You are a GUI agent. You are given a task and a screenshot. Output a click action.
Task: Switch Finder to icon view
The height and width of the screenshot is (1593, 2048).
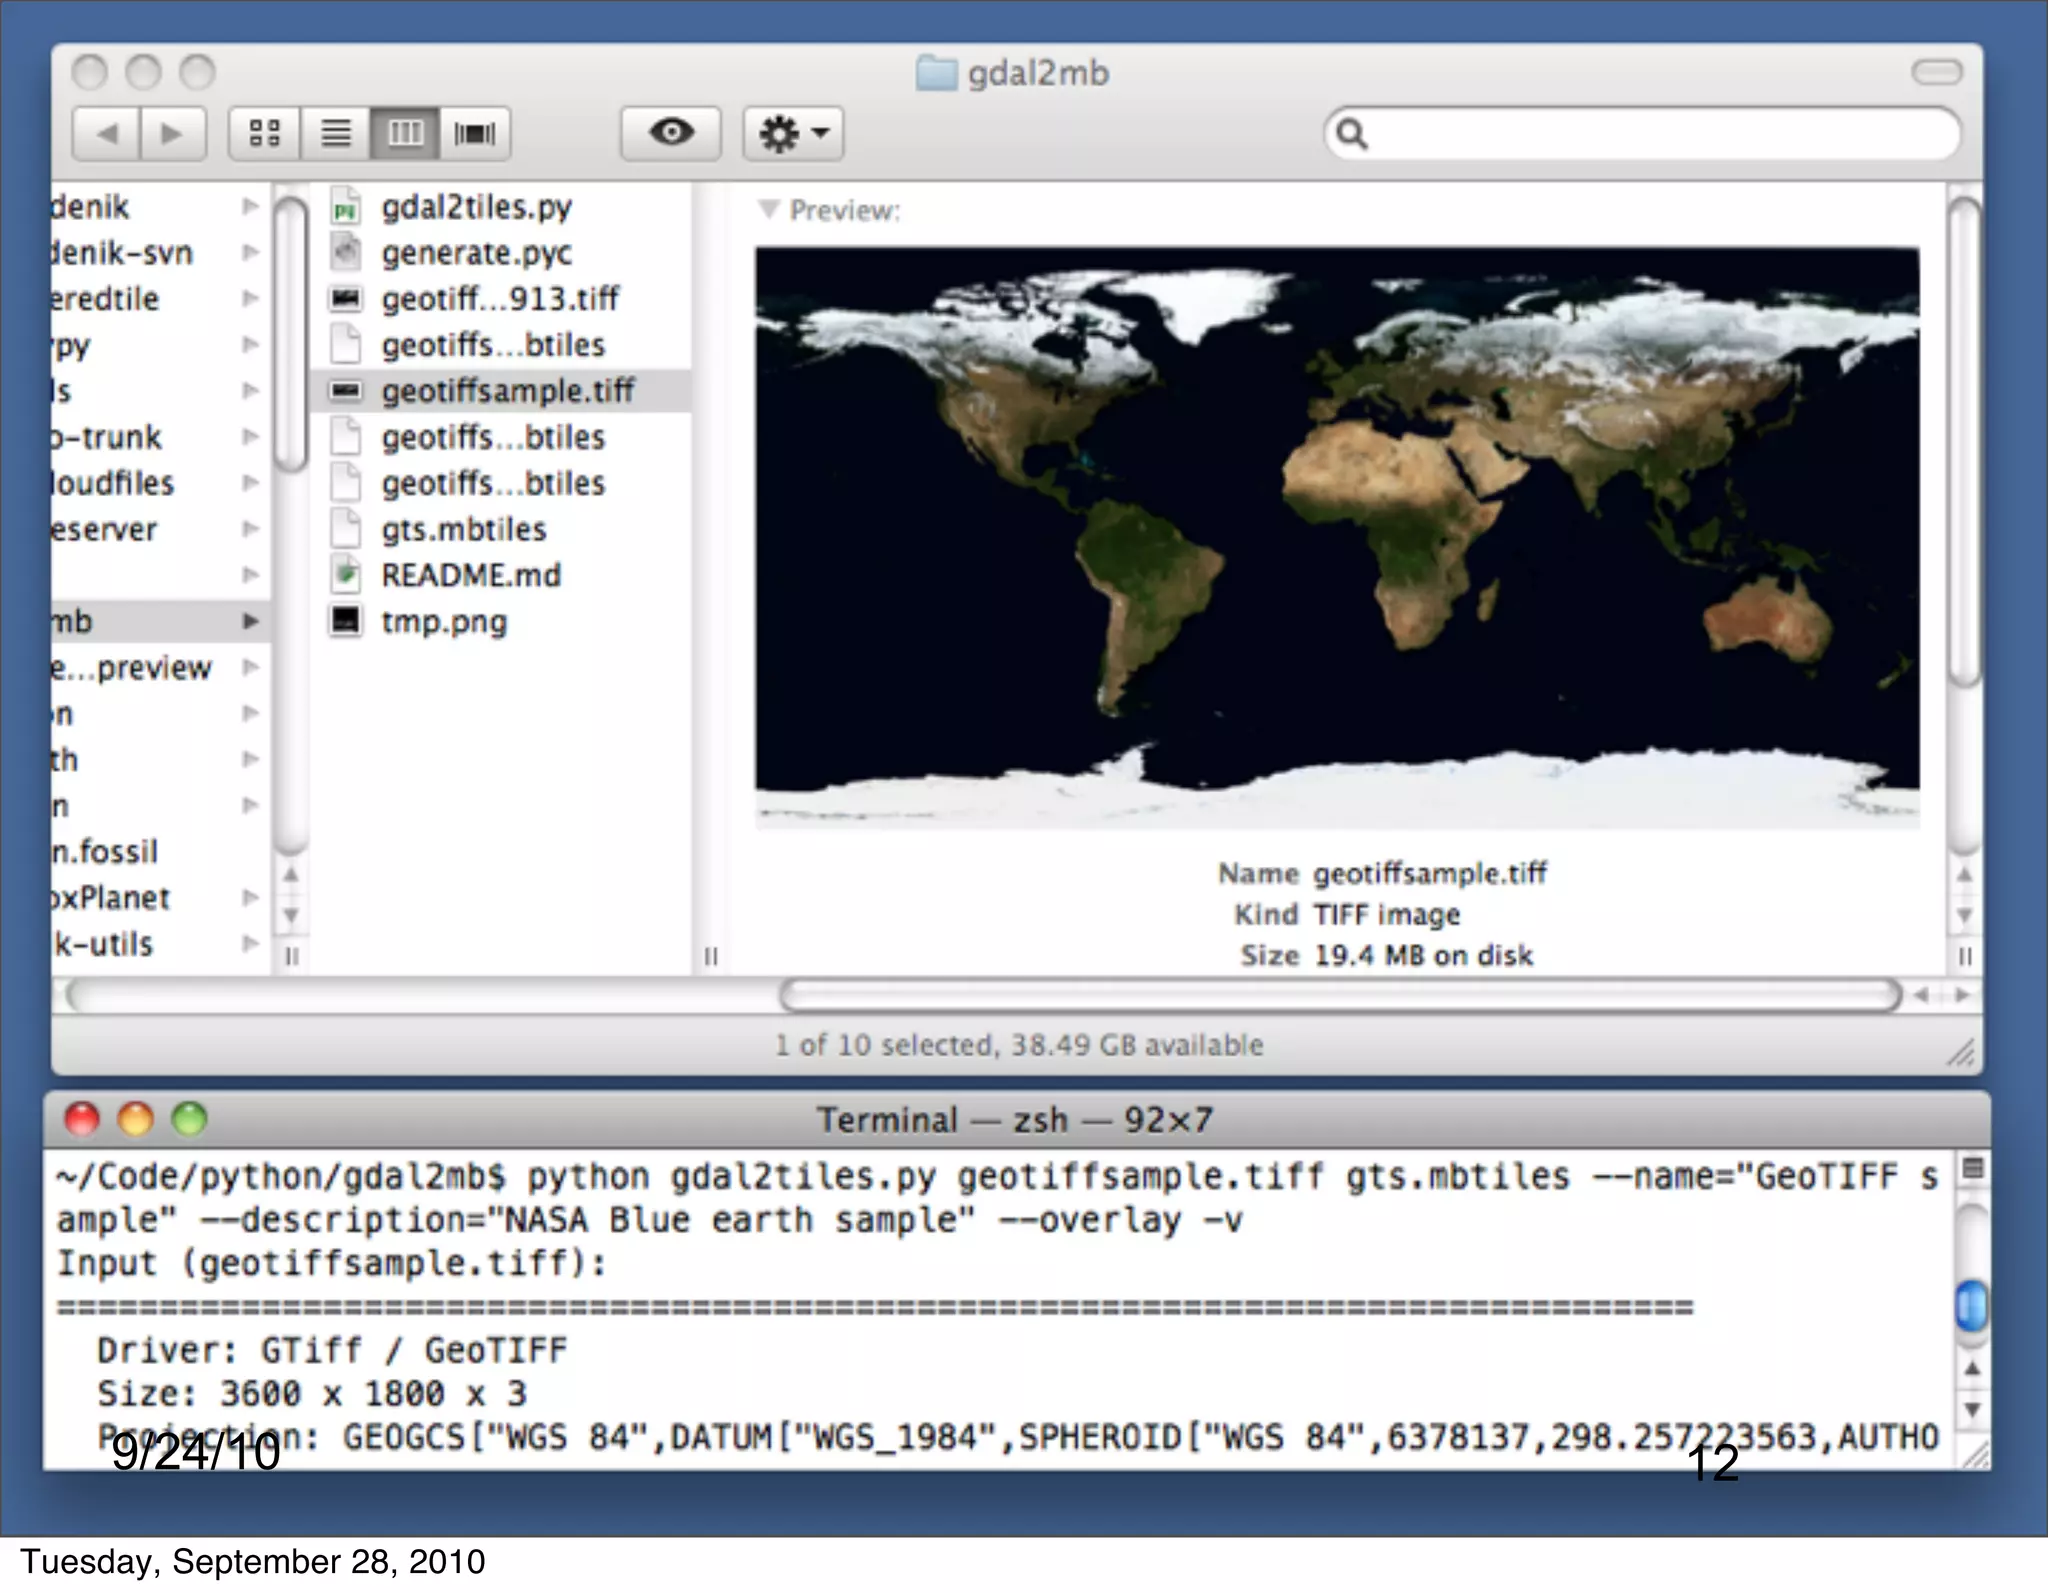[x=264, y=133]
